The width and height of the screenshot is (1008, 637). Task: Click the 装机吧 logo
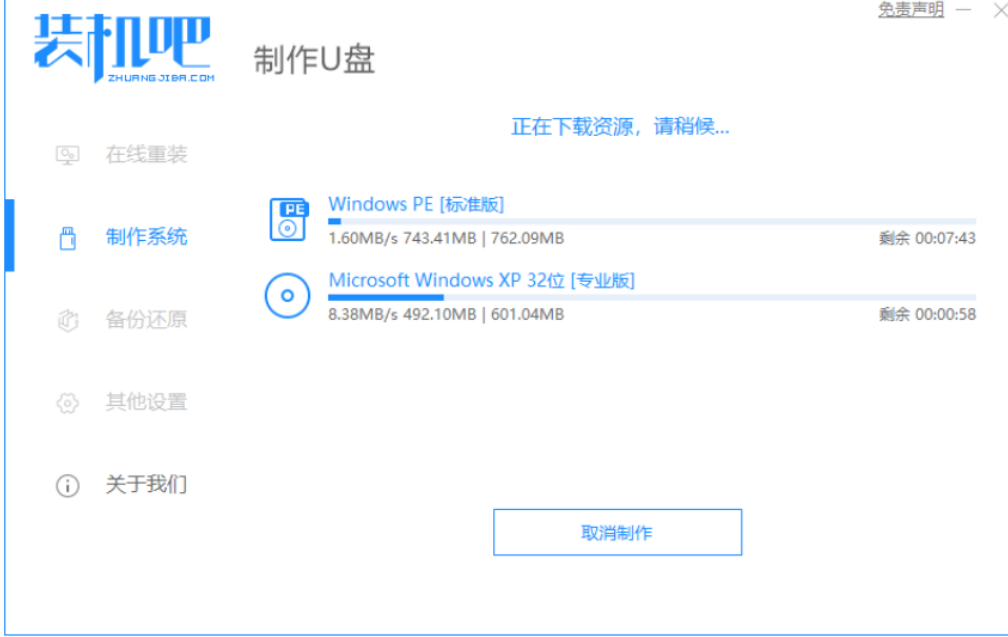[x=123, y=48]
